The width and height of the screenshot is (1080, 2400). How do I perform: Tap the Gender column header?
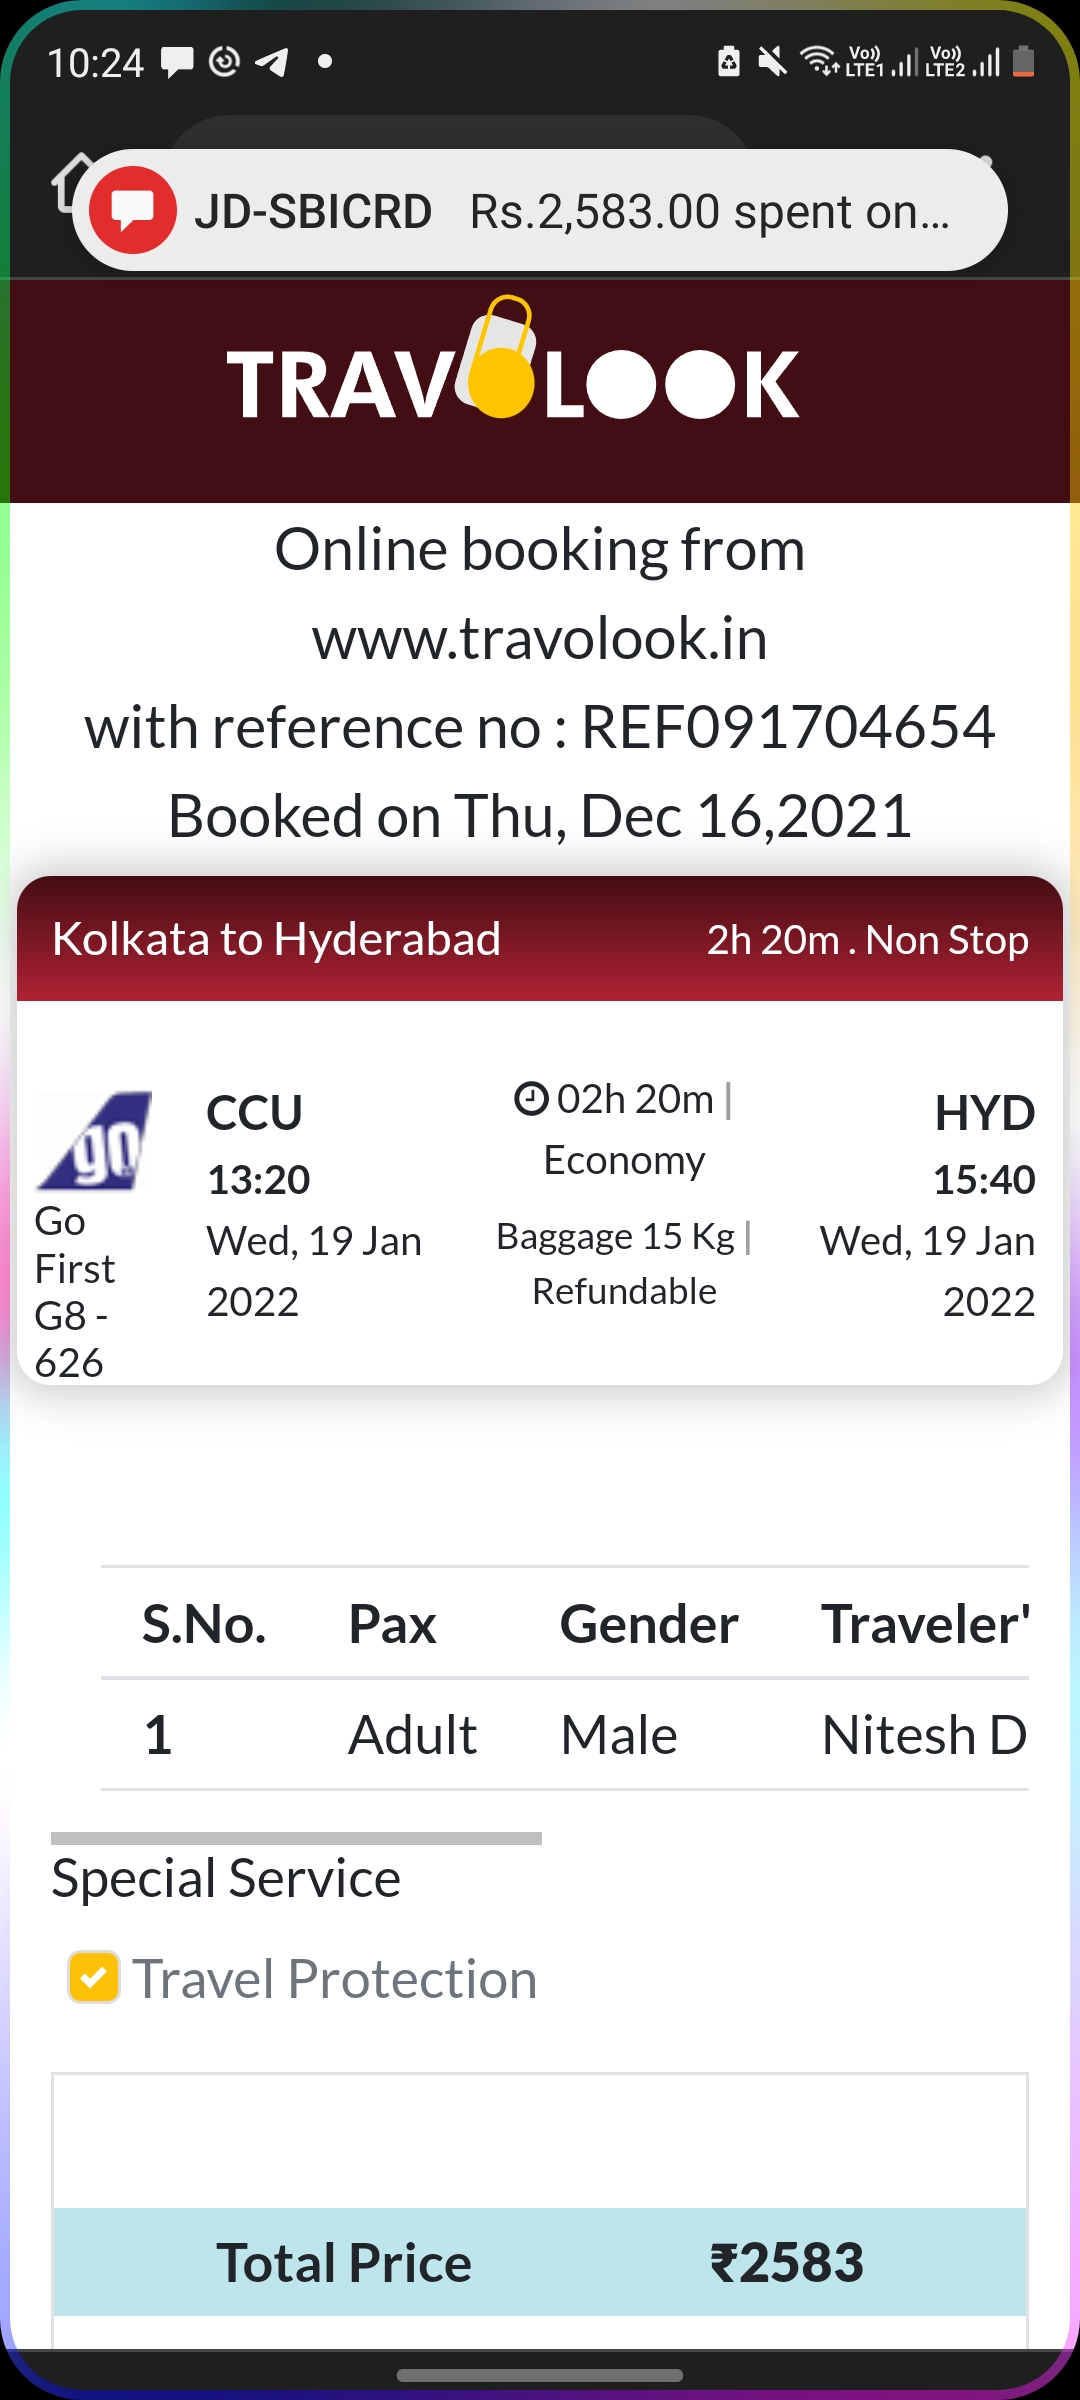point(649,1623)
